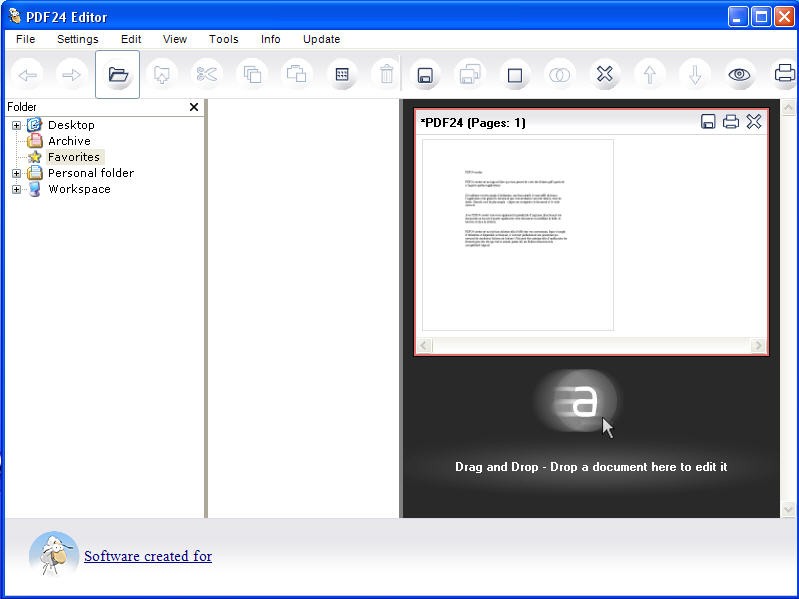Click the import document arrow icon
Screen dimensions: 799x599
162,75
